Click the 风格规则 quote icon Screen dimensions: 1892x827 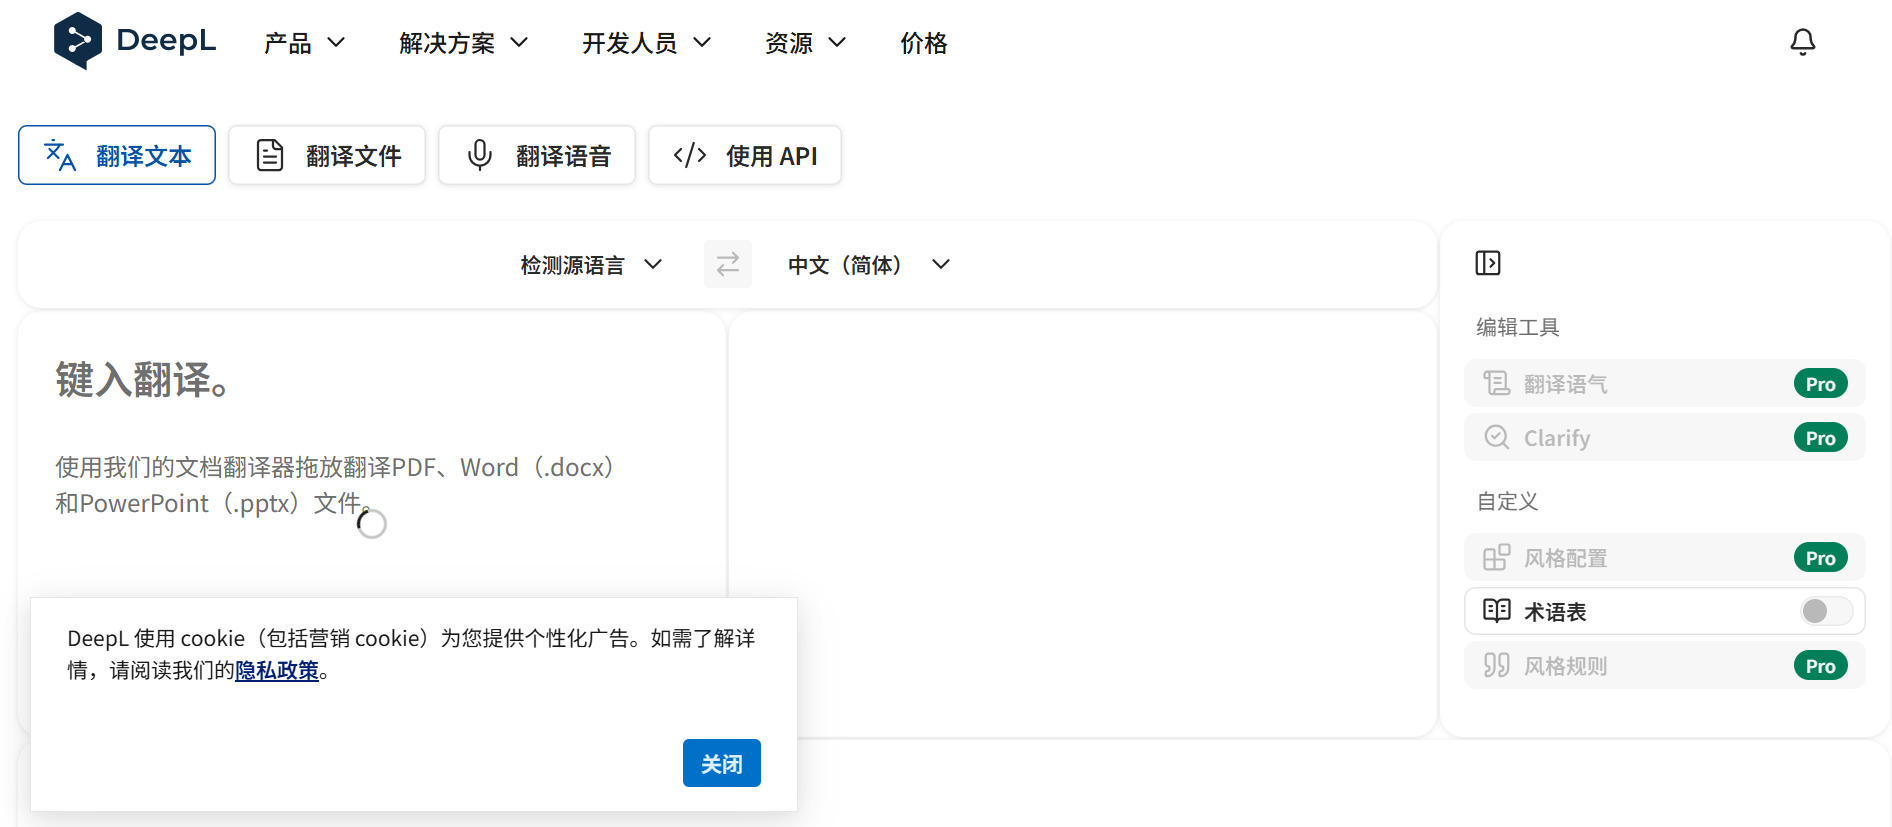[x=1496, y=665]
